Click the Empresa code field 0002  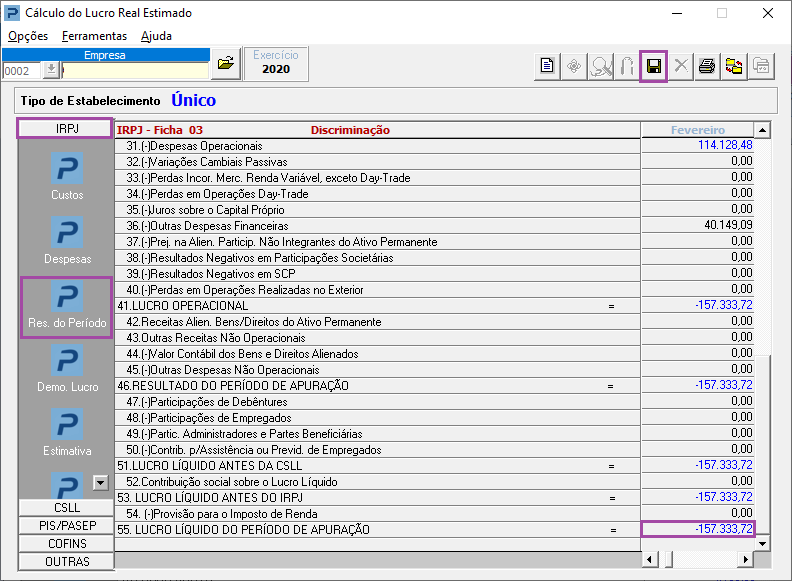tap(22, 71)
